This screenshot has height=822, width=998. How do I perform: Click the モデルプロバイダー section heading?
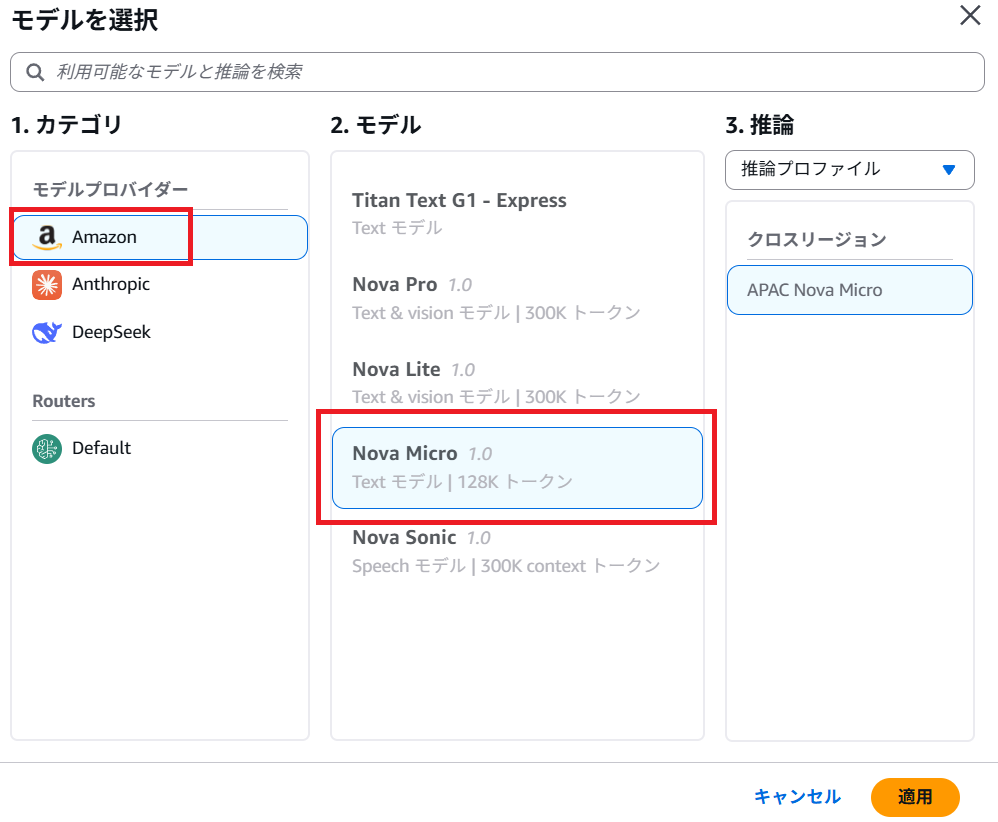(110, 189)
